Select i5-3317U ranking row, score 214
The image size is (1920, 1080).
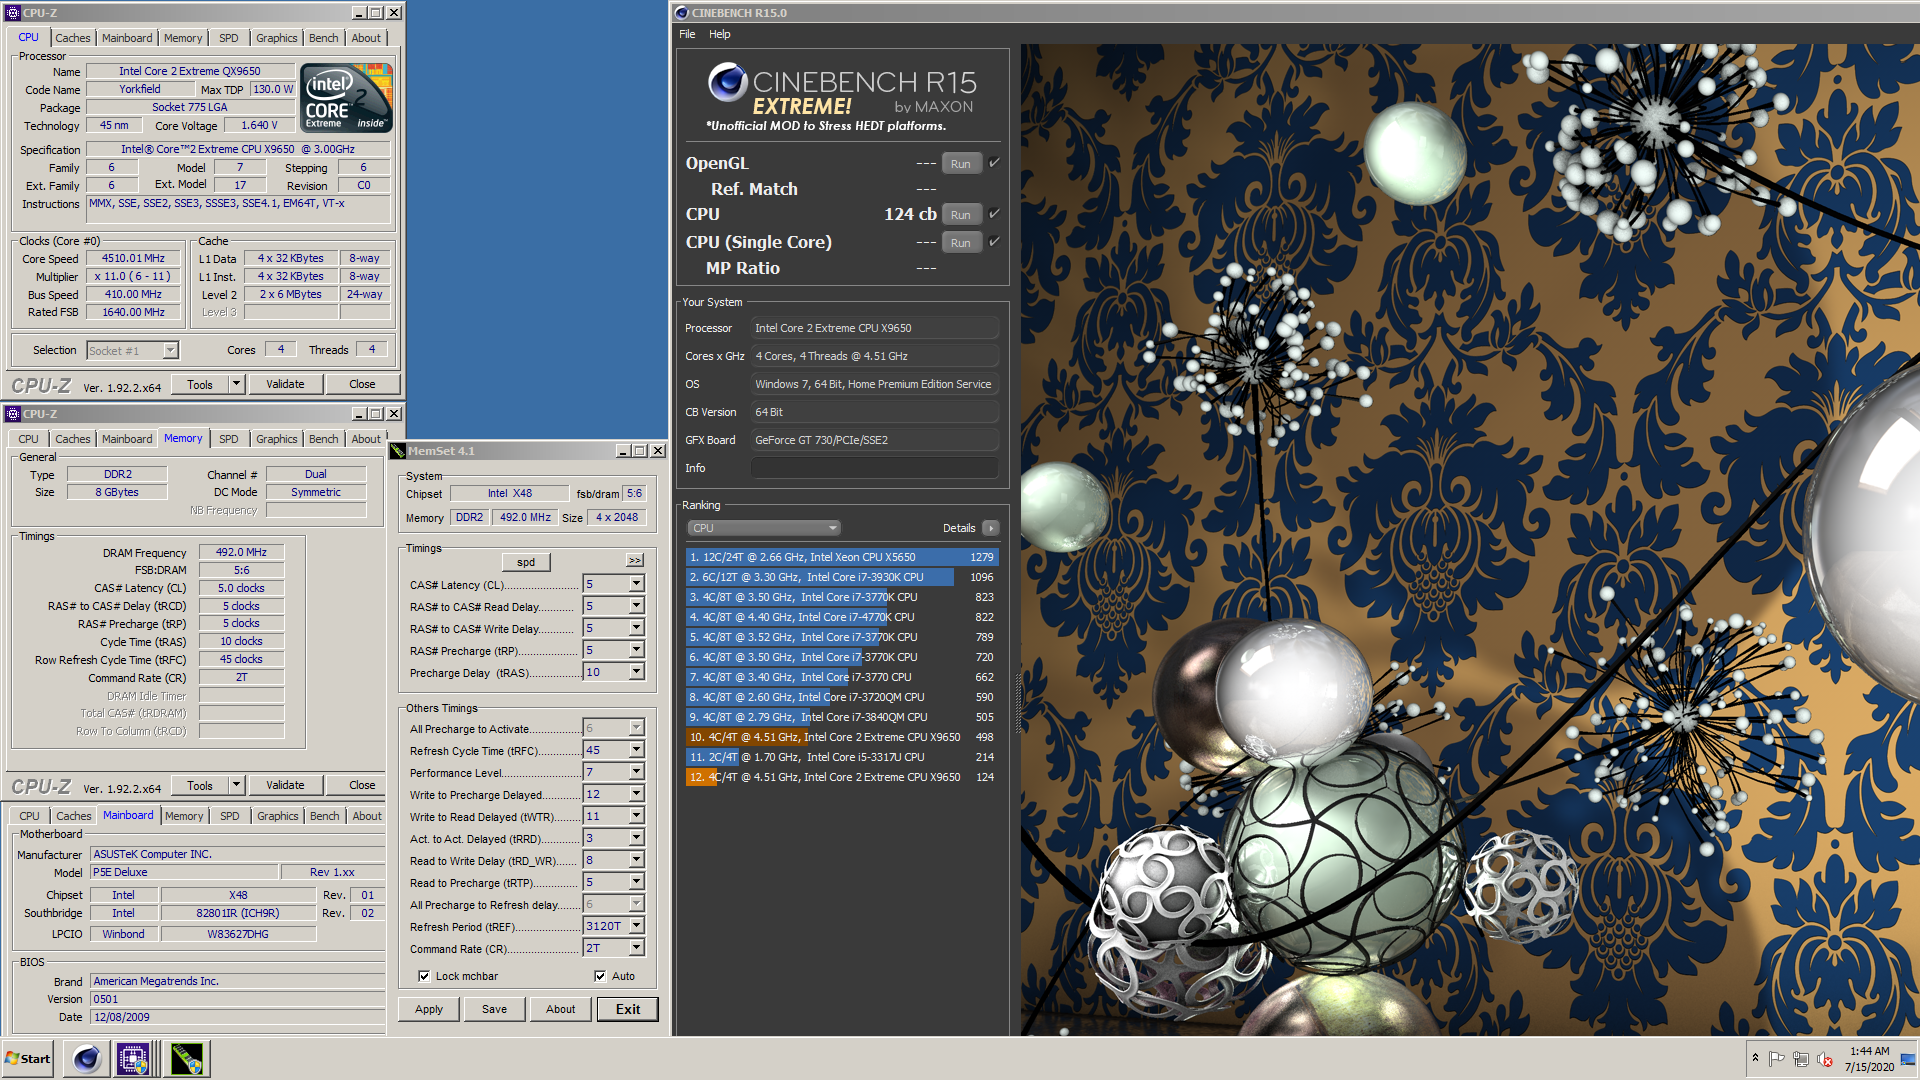click(x=842, y=757)
